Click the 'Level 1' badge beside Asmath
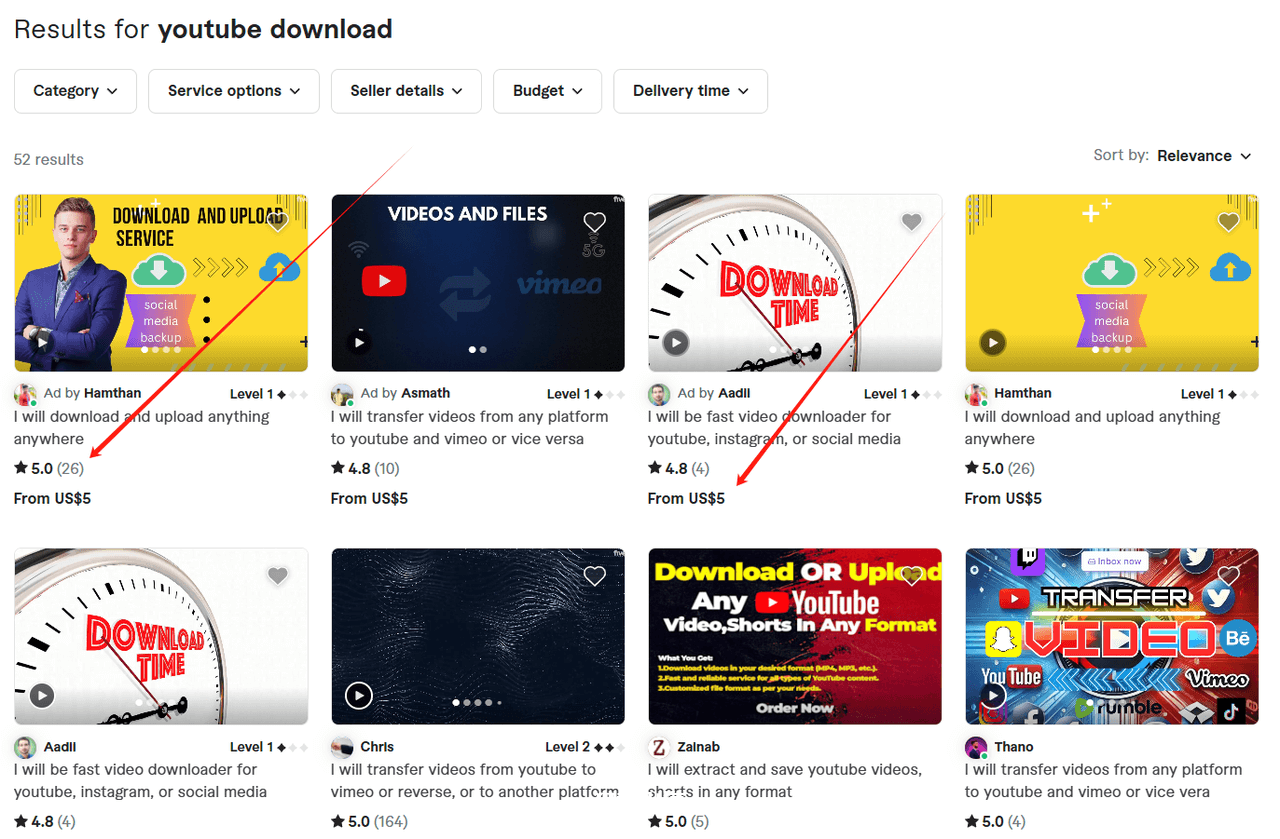This screenshot has height=839, width=1280. (x=585, y=394)
